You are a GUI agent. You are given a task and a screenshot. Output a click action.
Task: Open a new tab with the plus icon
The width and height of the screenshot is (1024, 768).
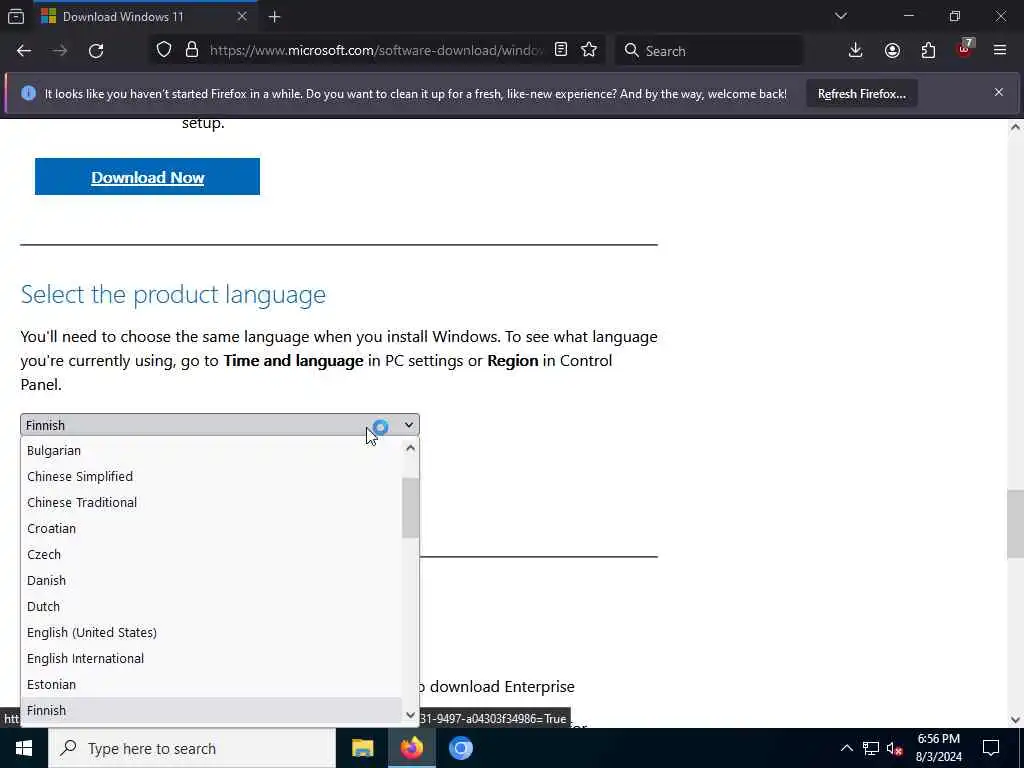point(274,17)
